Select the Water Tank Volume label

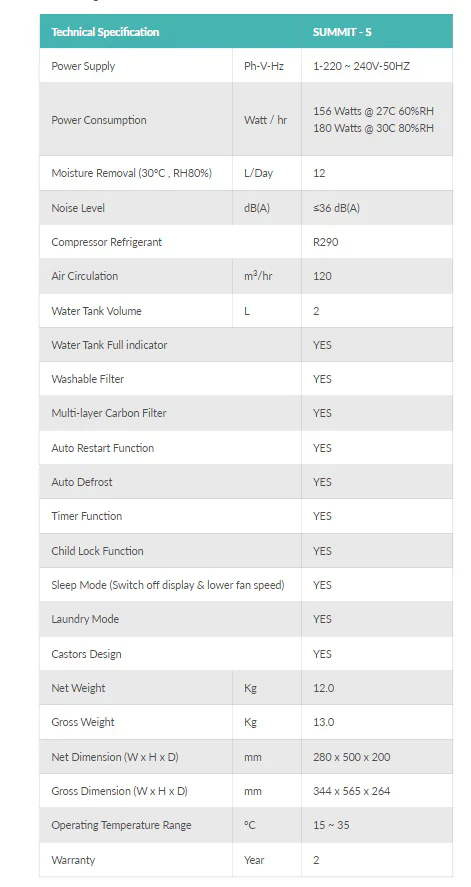pos(97,311)
